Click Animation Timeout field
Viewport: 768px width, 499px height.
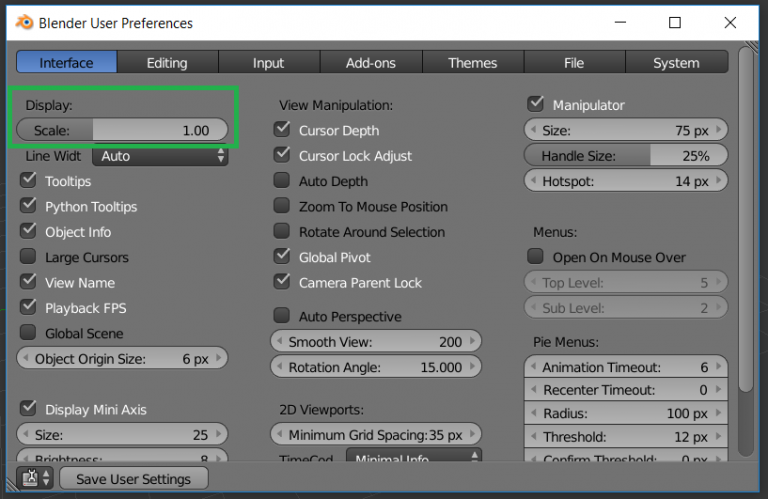(626, 367)
